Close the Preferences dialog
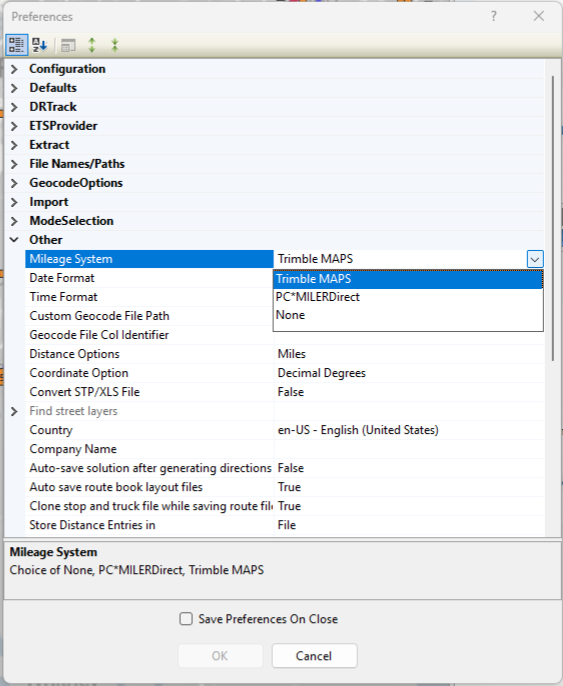 coord(539,16)
